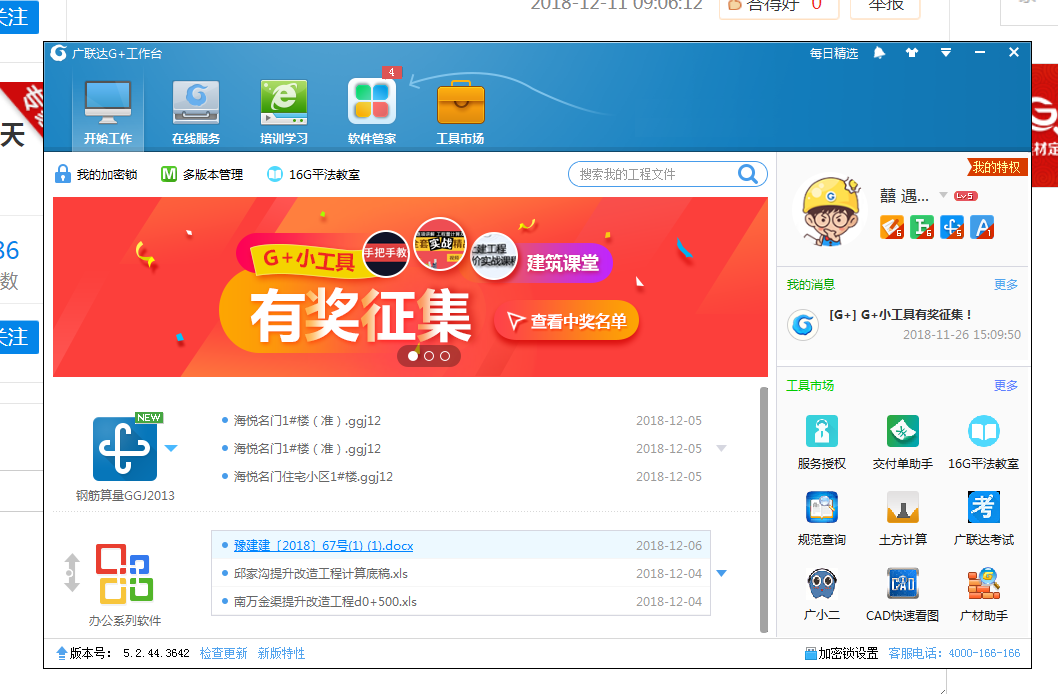Open the dropdown arrow beside the username
The image size is (1058, 694).
point(943,195)
